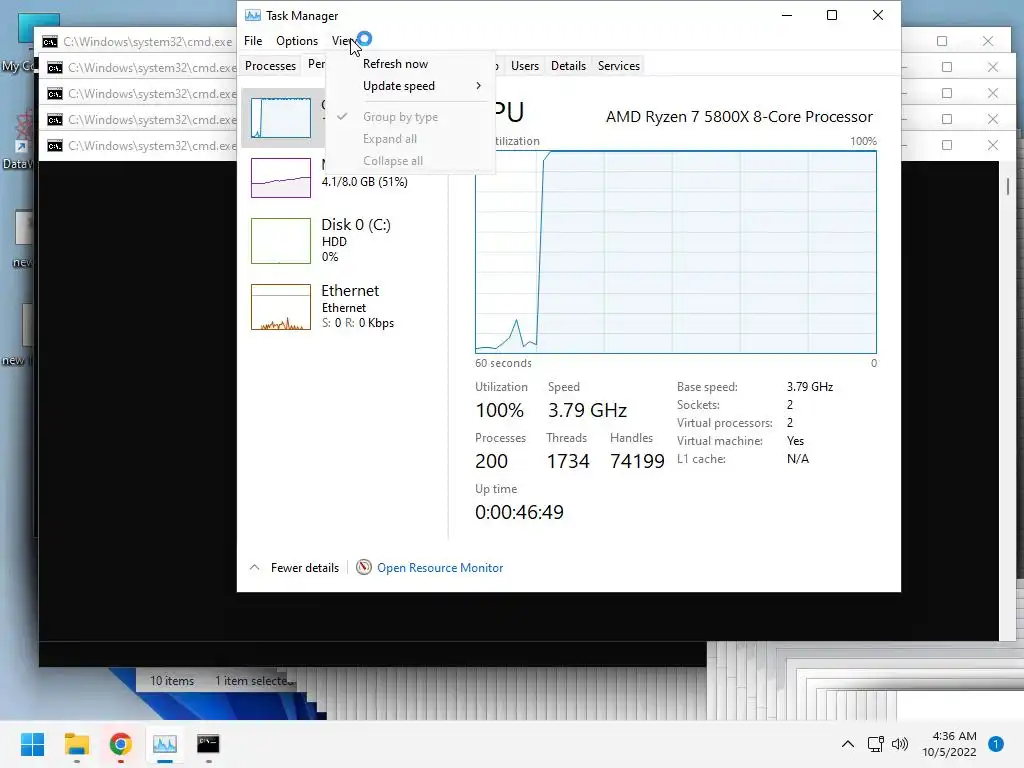Click the cmd.exe window vertical scrollbar
Screen dimensions: 1024x768
pyautogui.click(x=1008, y=187)
